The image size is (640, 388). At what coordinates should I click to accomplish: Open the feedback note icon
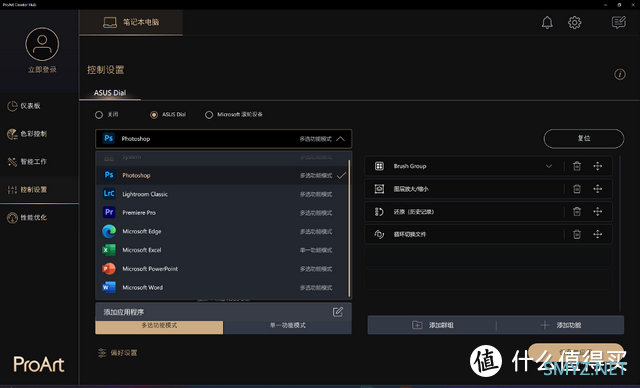618,22
